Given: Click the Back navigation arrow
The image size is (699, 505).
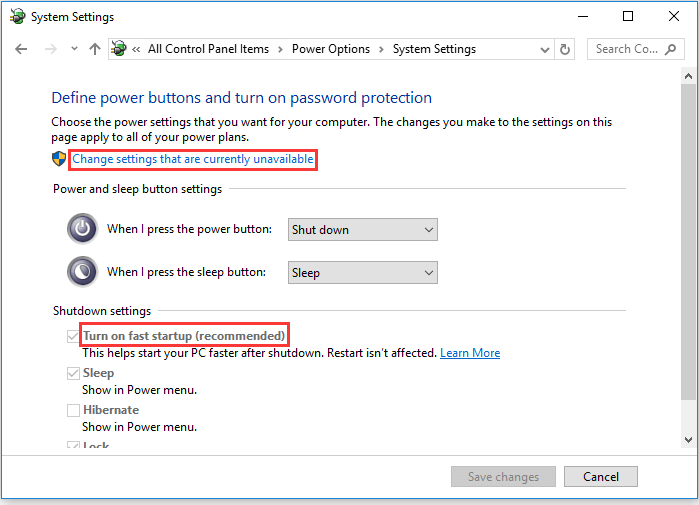Looking at the screenshot, I should (21, 49).
